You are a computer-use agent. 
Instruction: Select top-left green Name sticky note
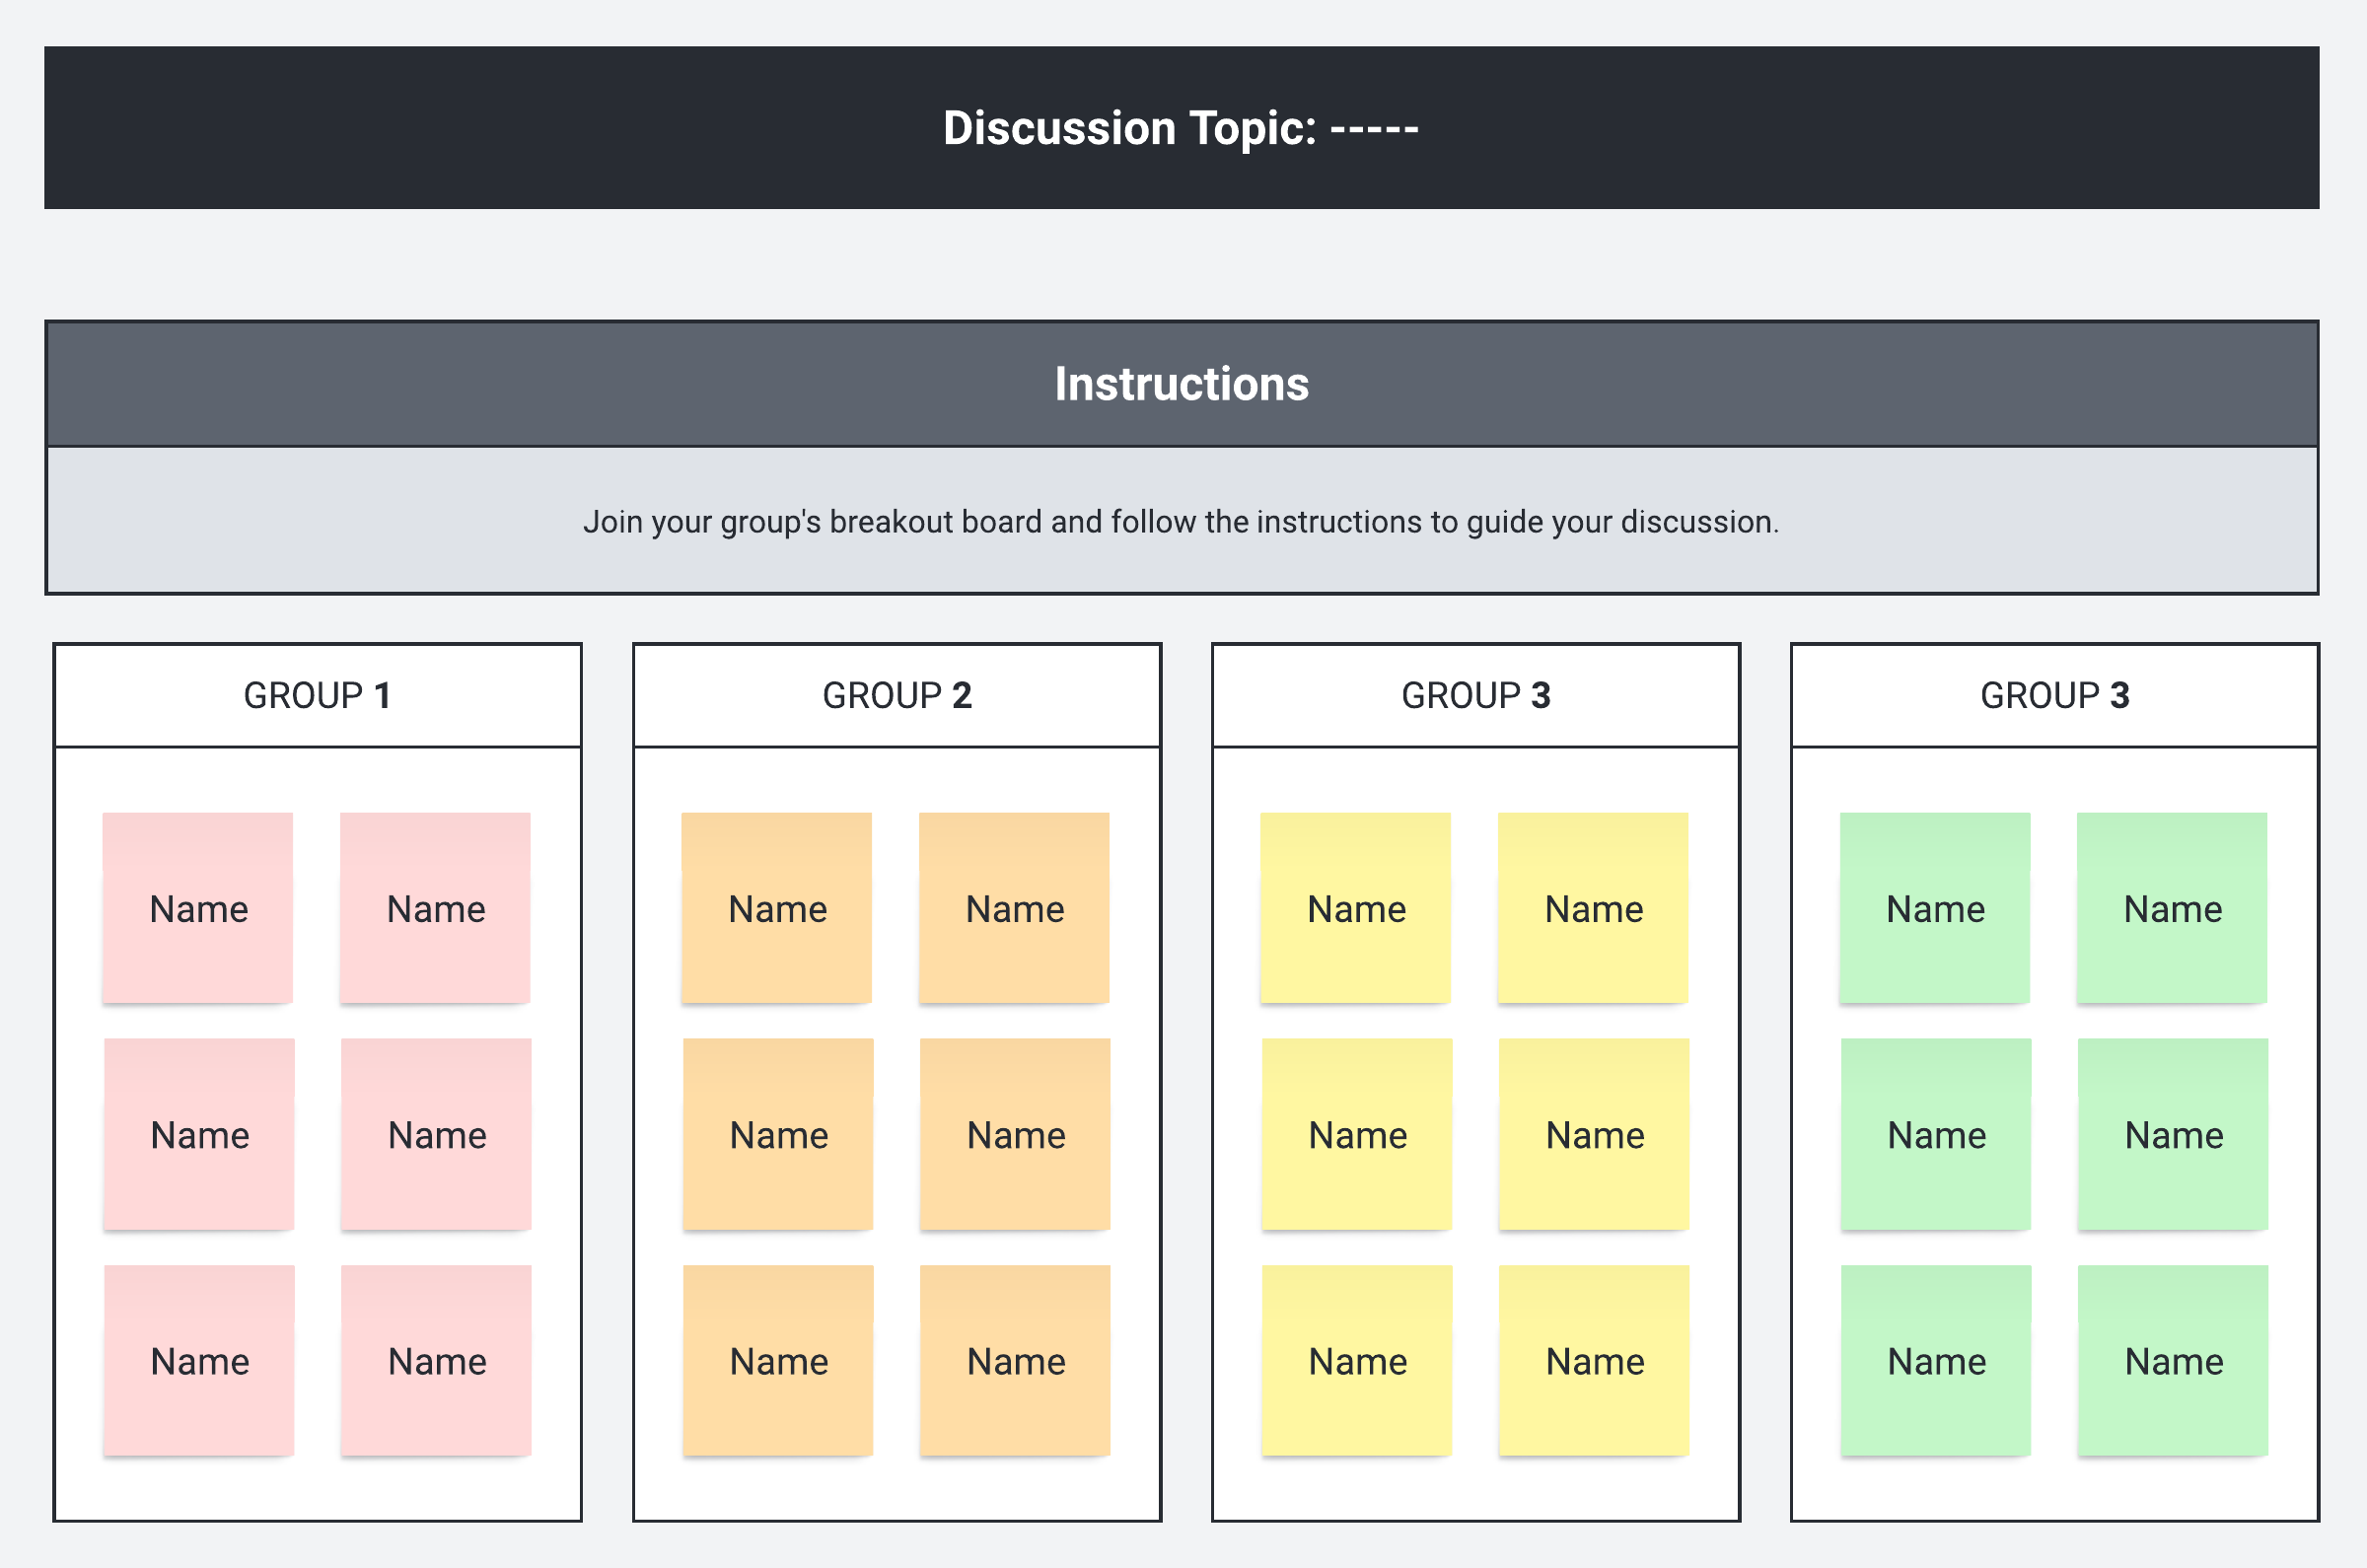[1935, 908]
